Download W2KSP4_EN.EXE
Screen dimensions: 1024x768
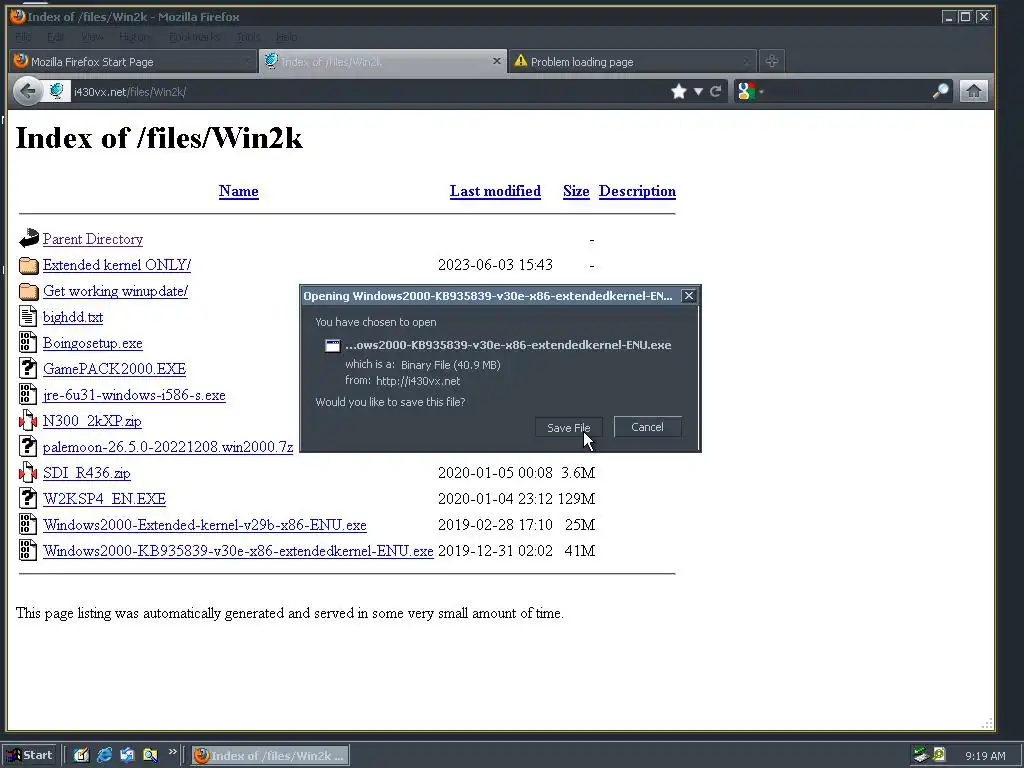[104, 499]
